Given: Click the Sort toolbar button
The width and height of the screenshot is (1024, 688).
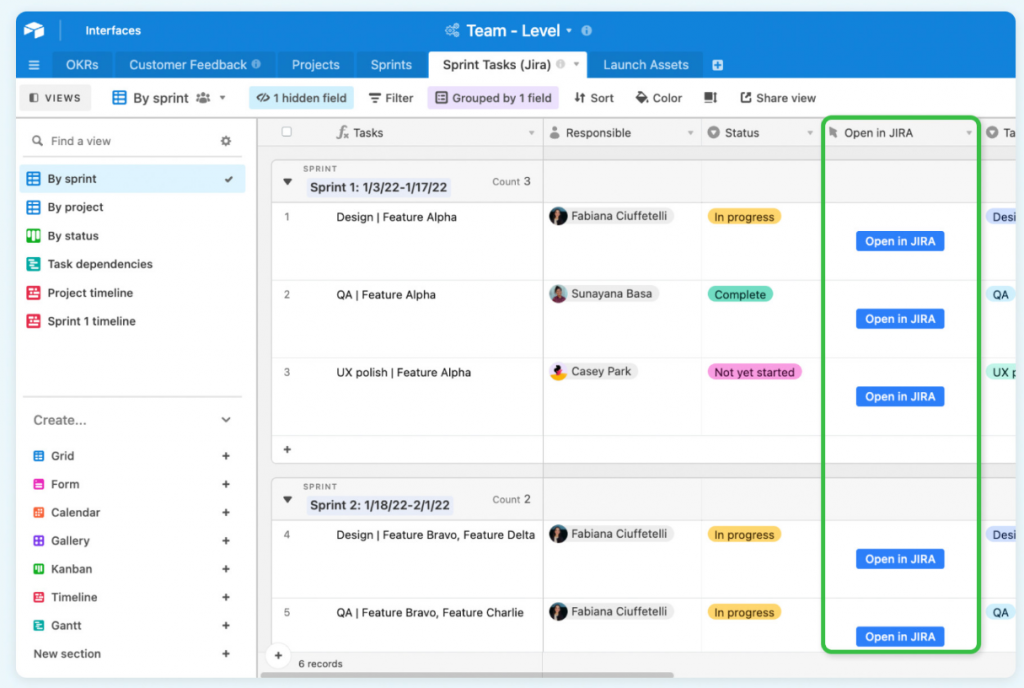Looking at the screenshot, I should click(x=594, y=98).
